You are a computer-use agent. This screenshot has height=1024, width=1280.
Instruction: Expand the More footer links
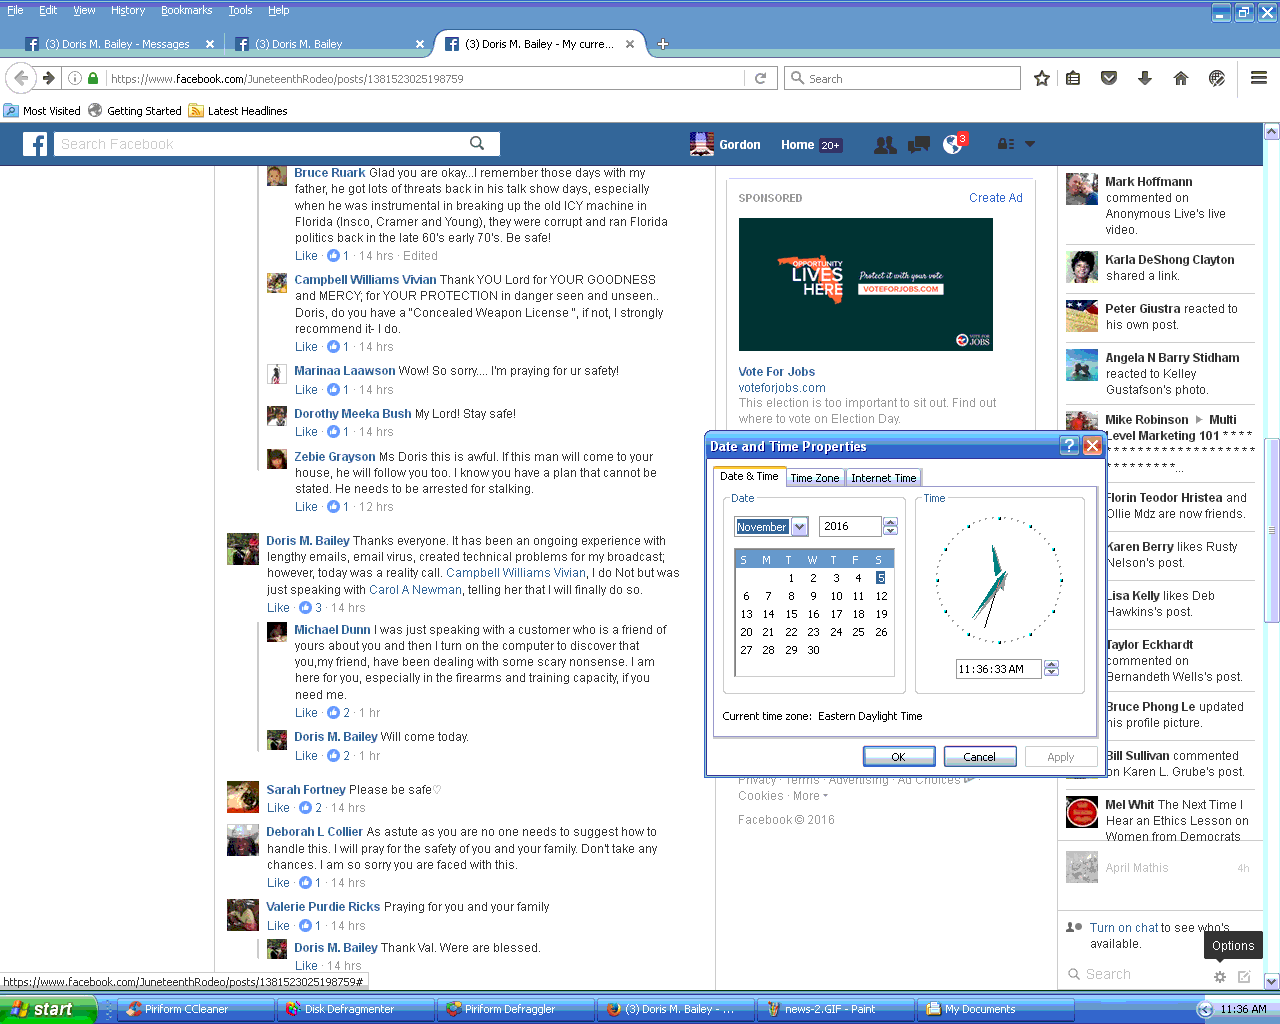click(x=810, y=796)
